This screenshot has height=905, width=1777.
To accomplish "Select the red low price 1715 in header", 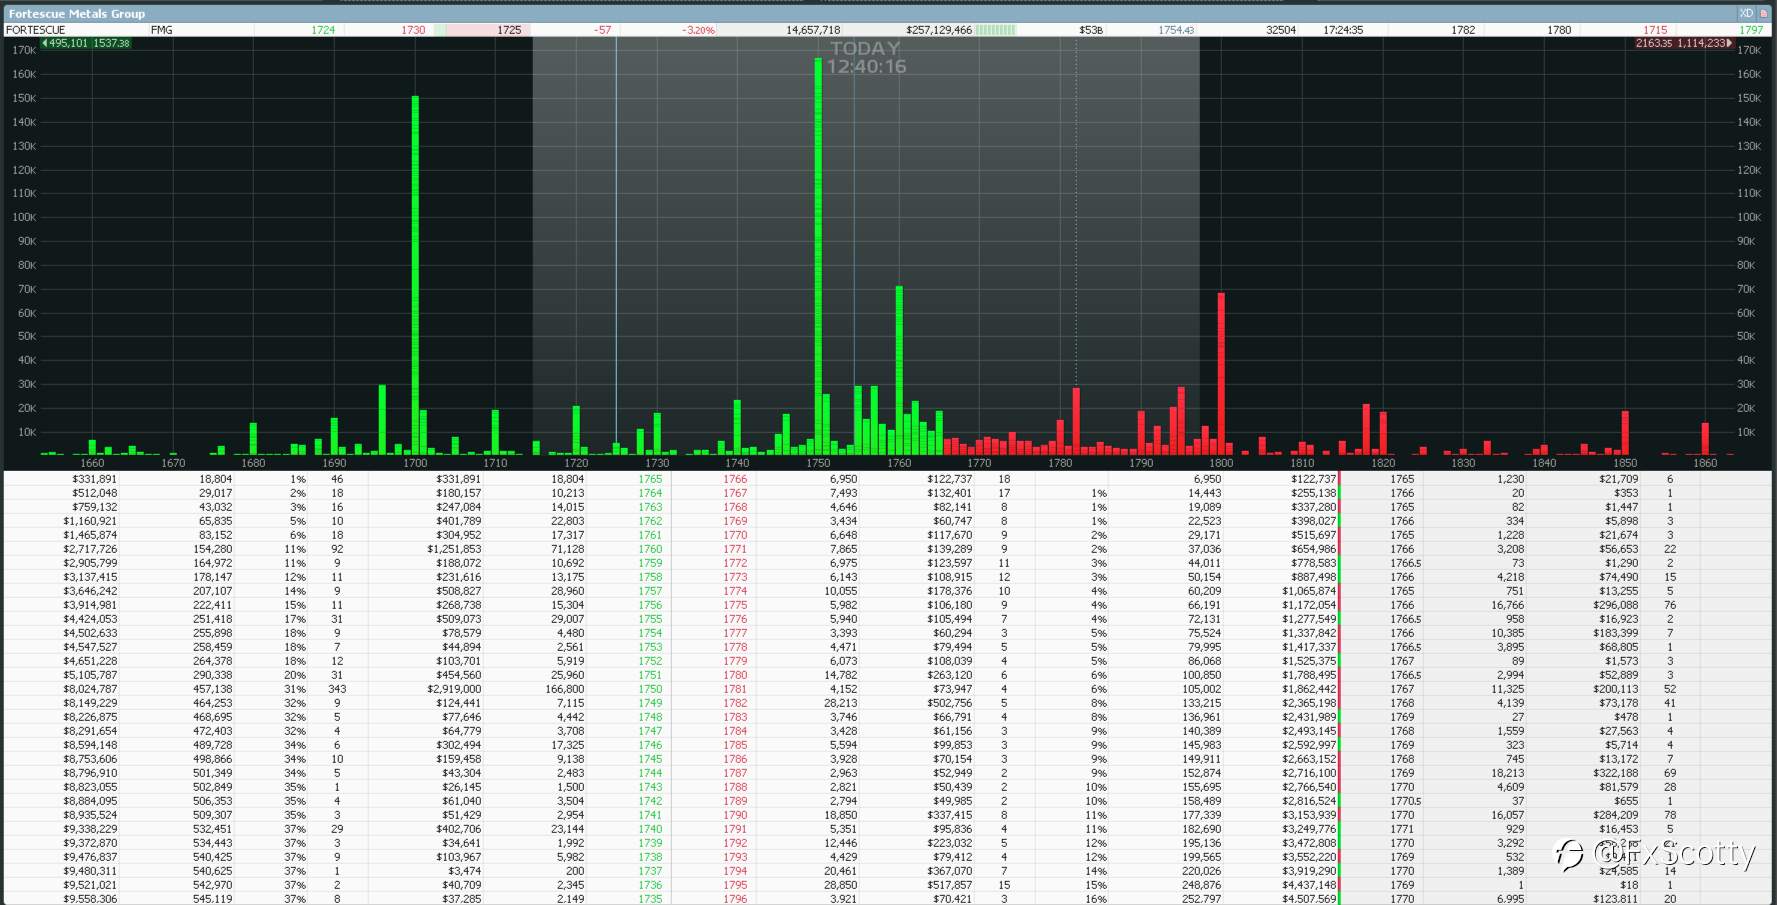I will pos(1655,30).
